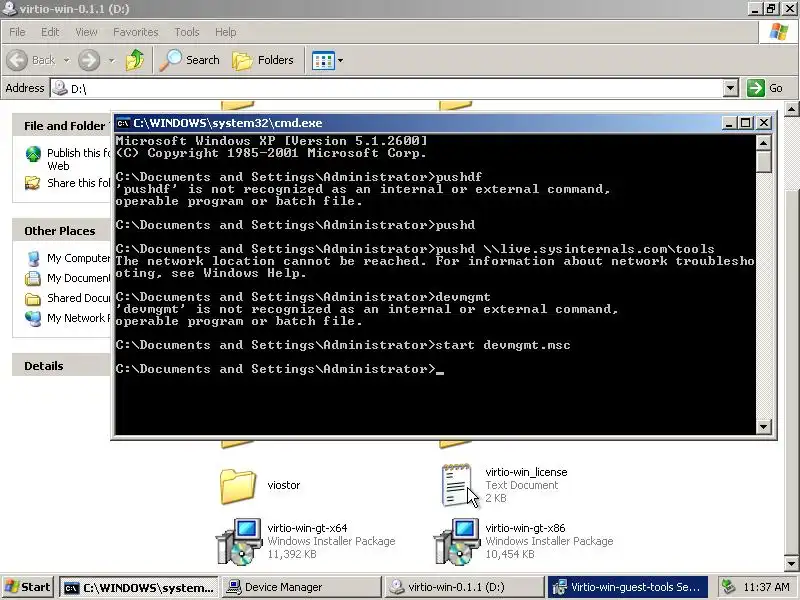Switch to Device Manager taskbar button
This screenshot has width=800, height=600.
click(301, 588)
